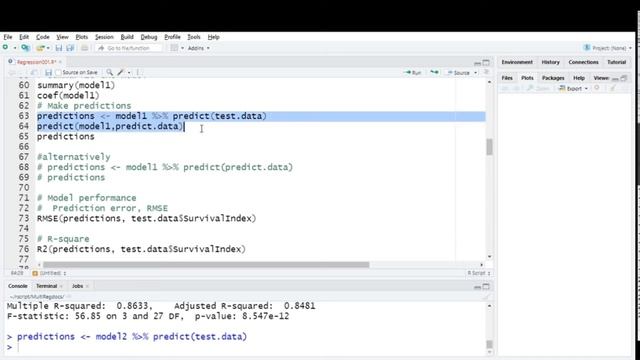640x360 pixels.
Task: Switch to the Help pane tab
Action: 579,78
